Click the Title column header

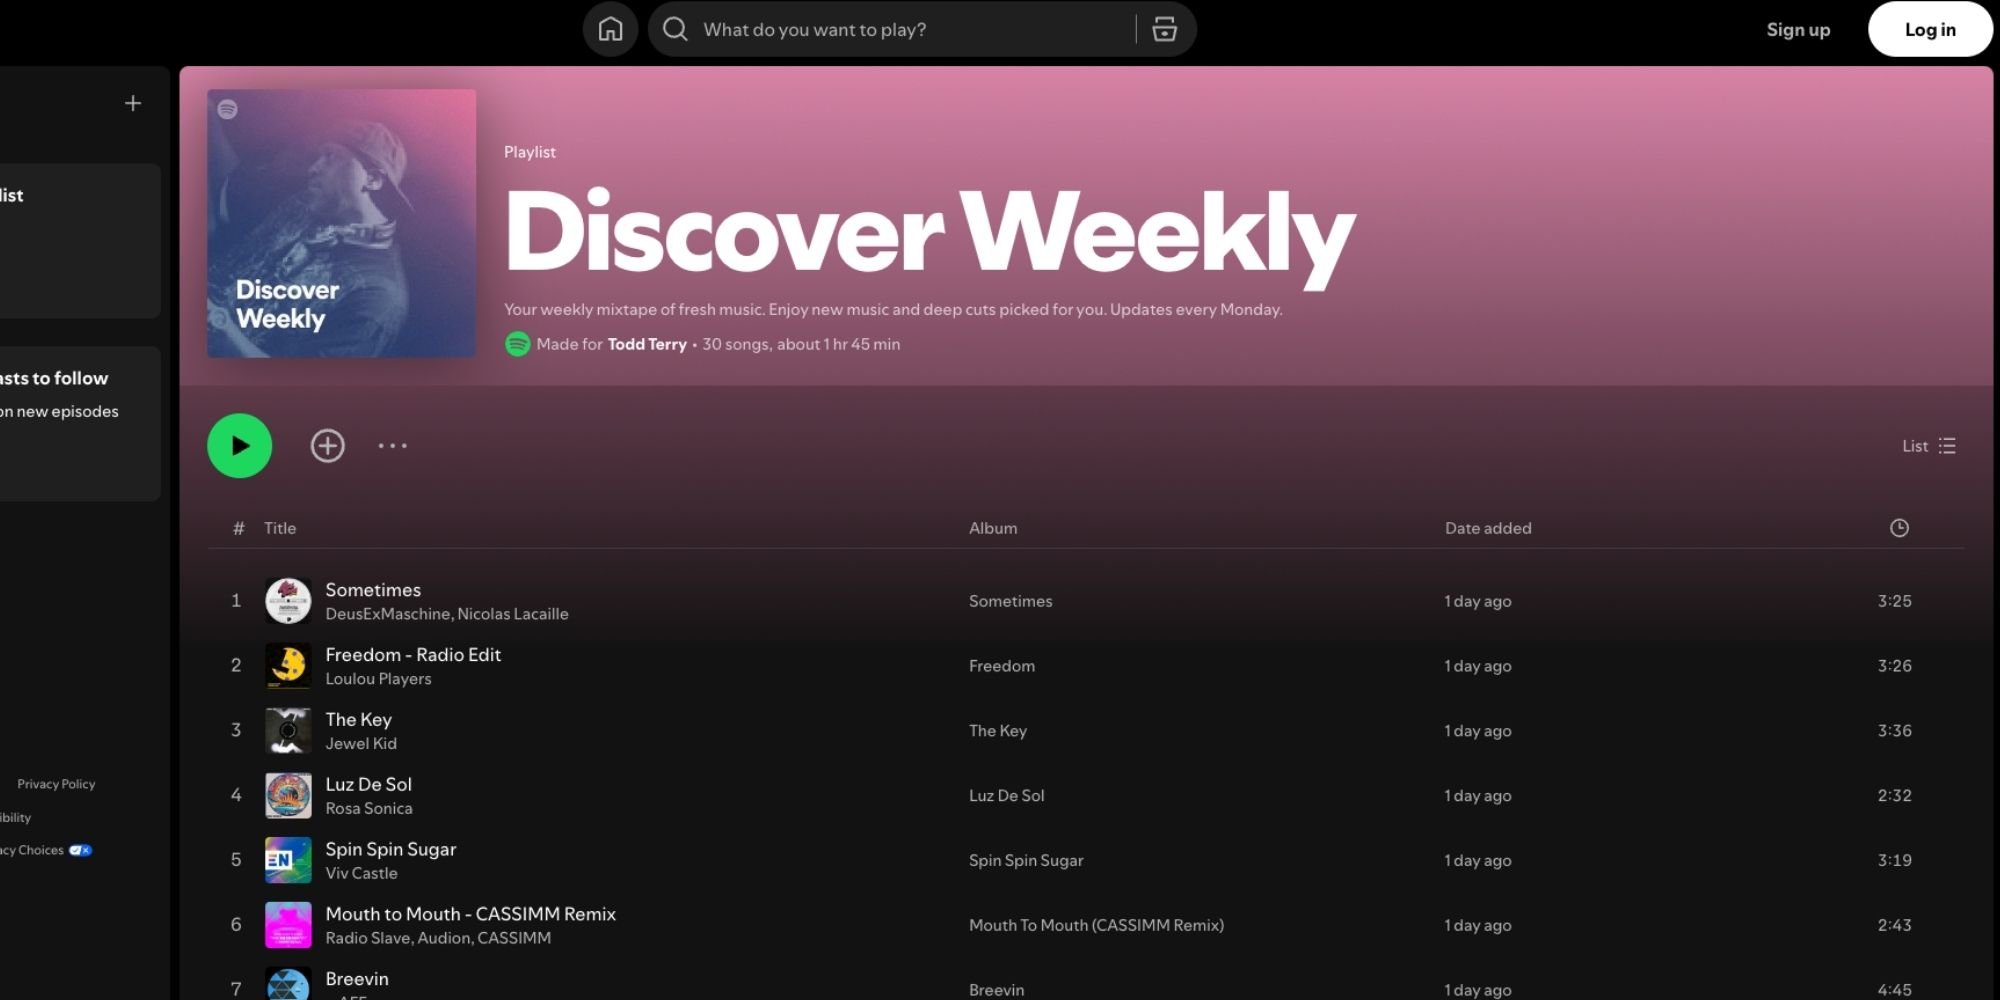pyautogui.click(x=280, y=528)
